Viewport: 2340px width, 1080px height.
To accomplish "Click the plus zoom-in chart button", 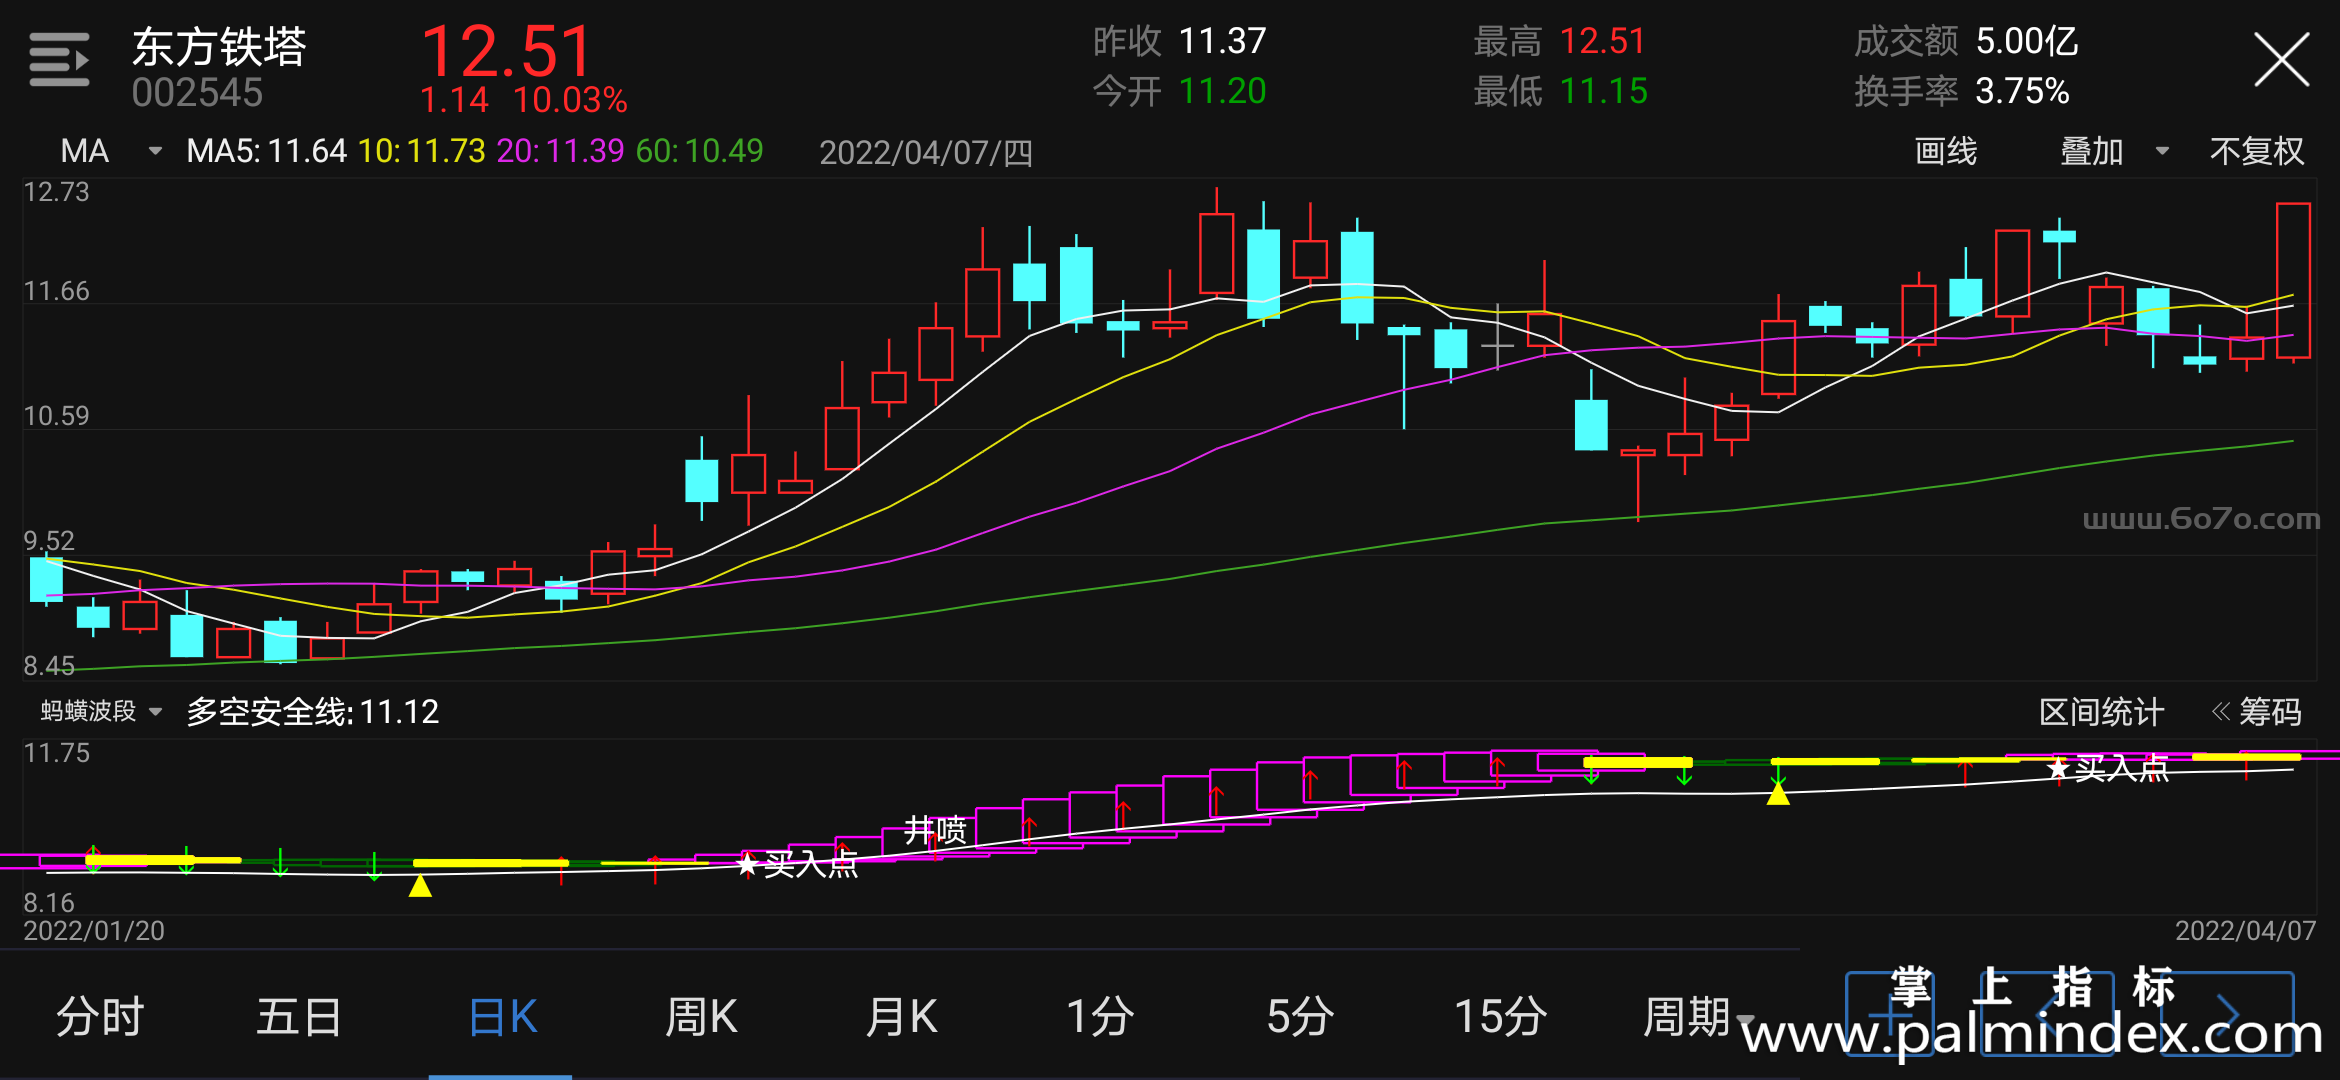I will 1890,1013.
